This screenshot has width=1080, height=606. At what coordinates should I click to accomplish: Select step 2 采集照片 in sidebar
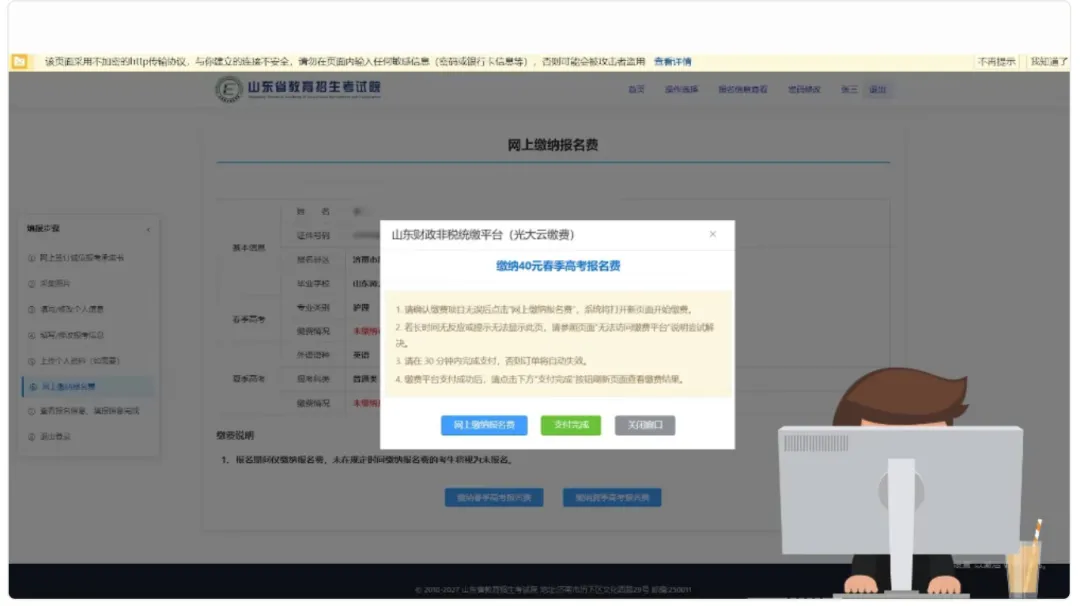coord(50,283)
